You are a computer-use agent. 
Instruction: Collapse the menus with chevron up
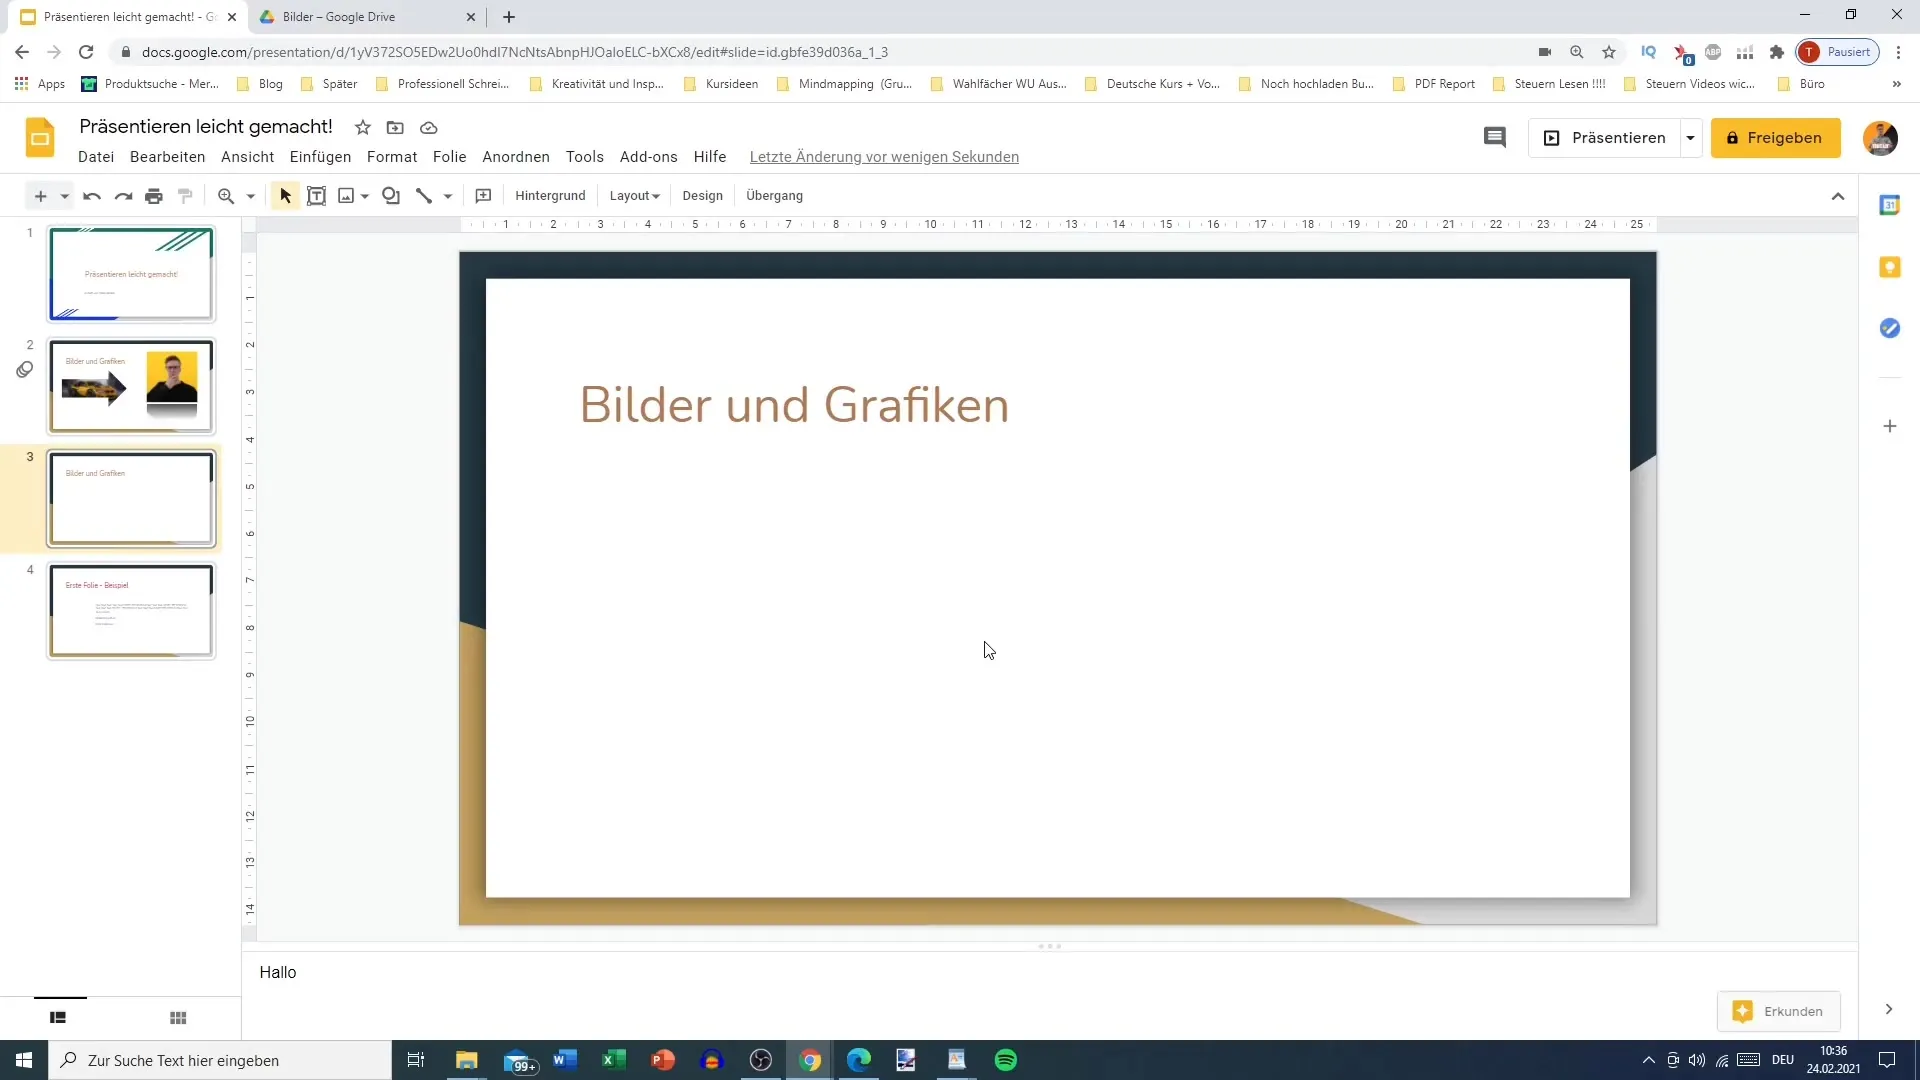point(1838,196)
